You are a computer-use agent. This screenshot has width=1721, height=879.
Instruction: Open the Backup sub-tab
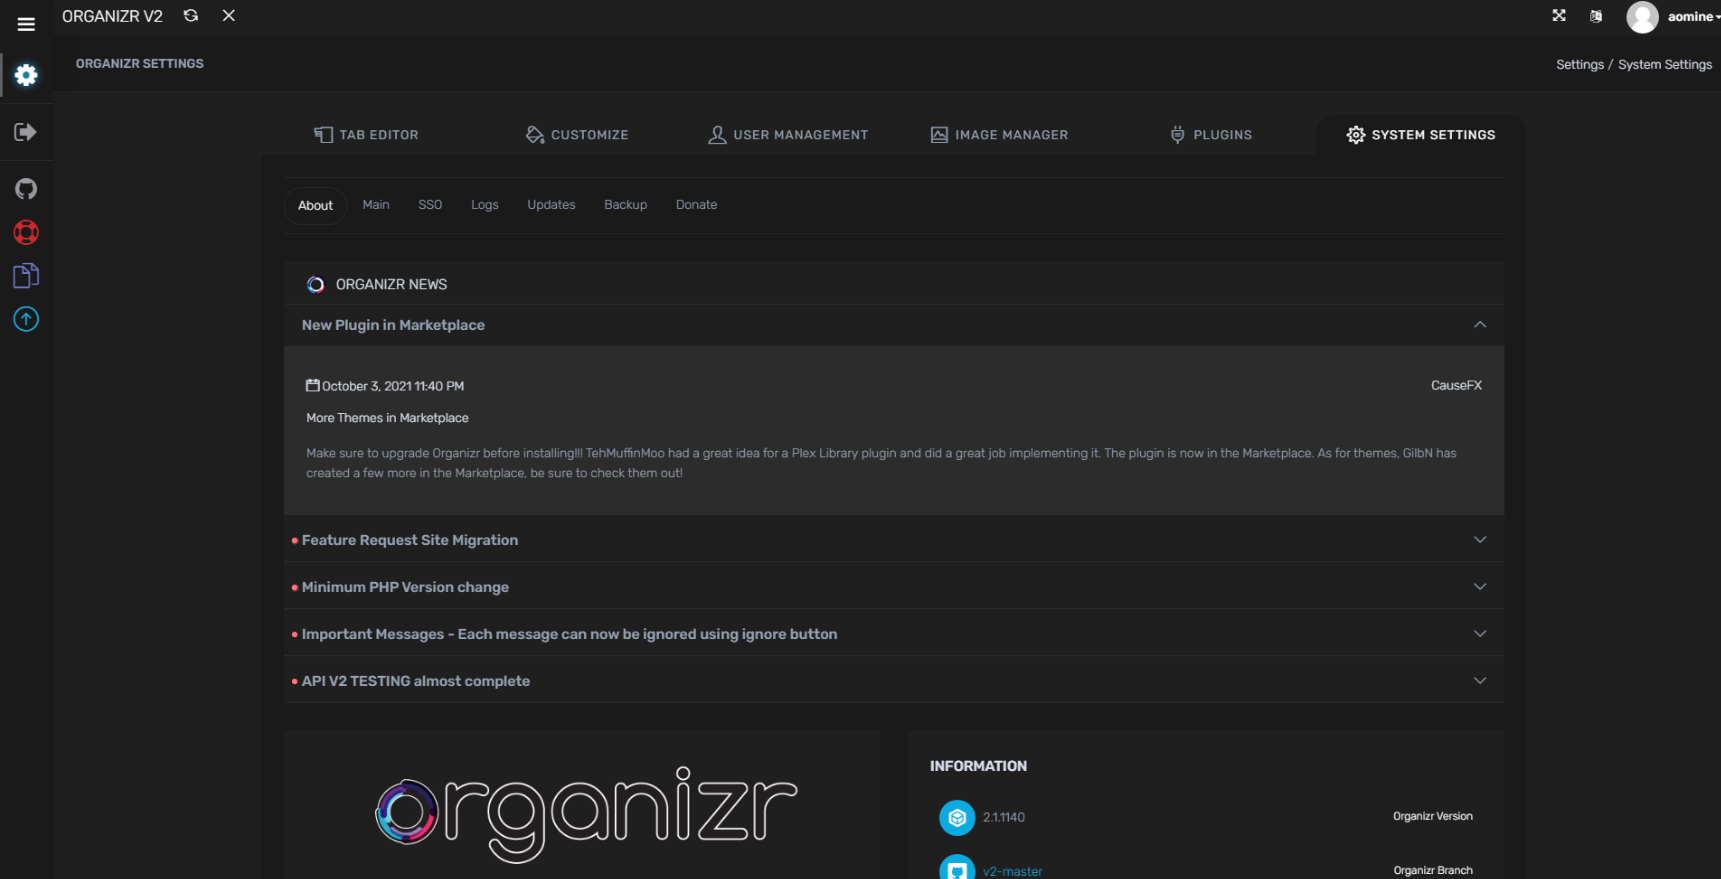(625, 205)
